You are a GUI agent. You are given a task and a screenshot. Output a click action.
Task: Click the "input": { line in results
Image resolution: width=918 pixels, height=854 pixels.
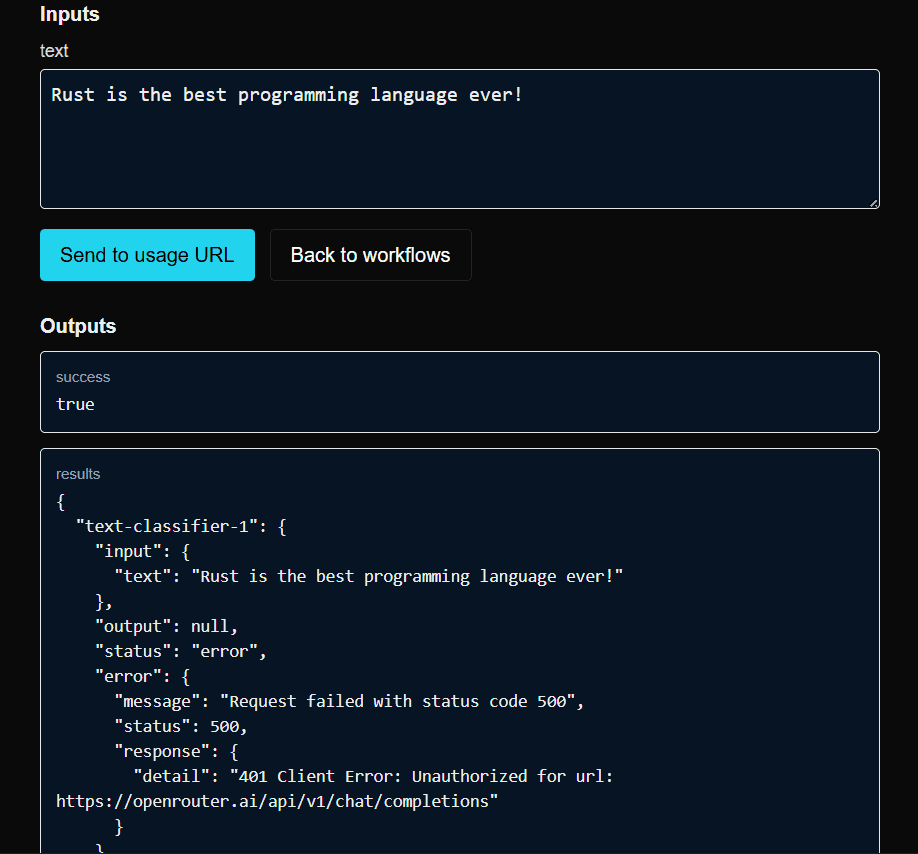click(142, 551)
